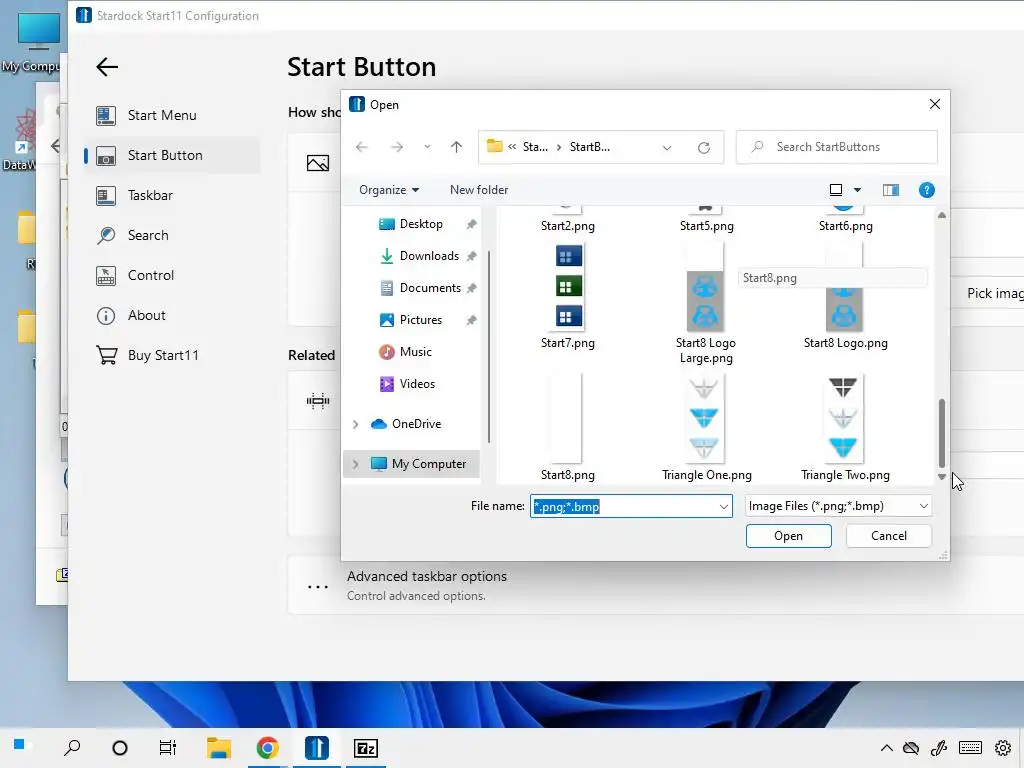This screenshot has height=768, width=1024.
Task: Select the Start8 Logo.png thumbnail
Action: [x=844, y=310]
